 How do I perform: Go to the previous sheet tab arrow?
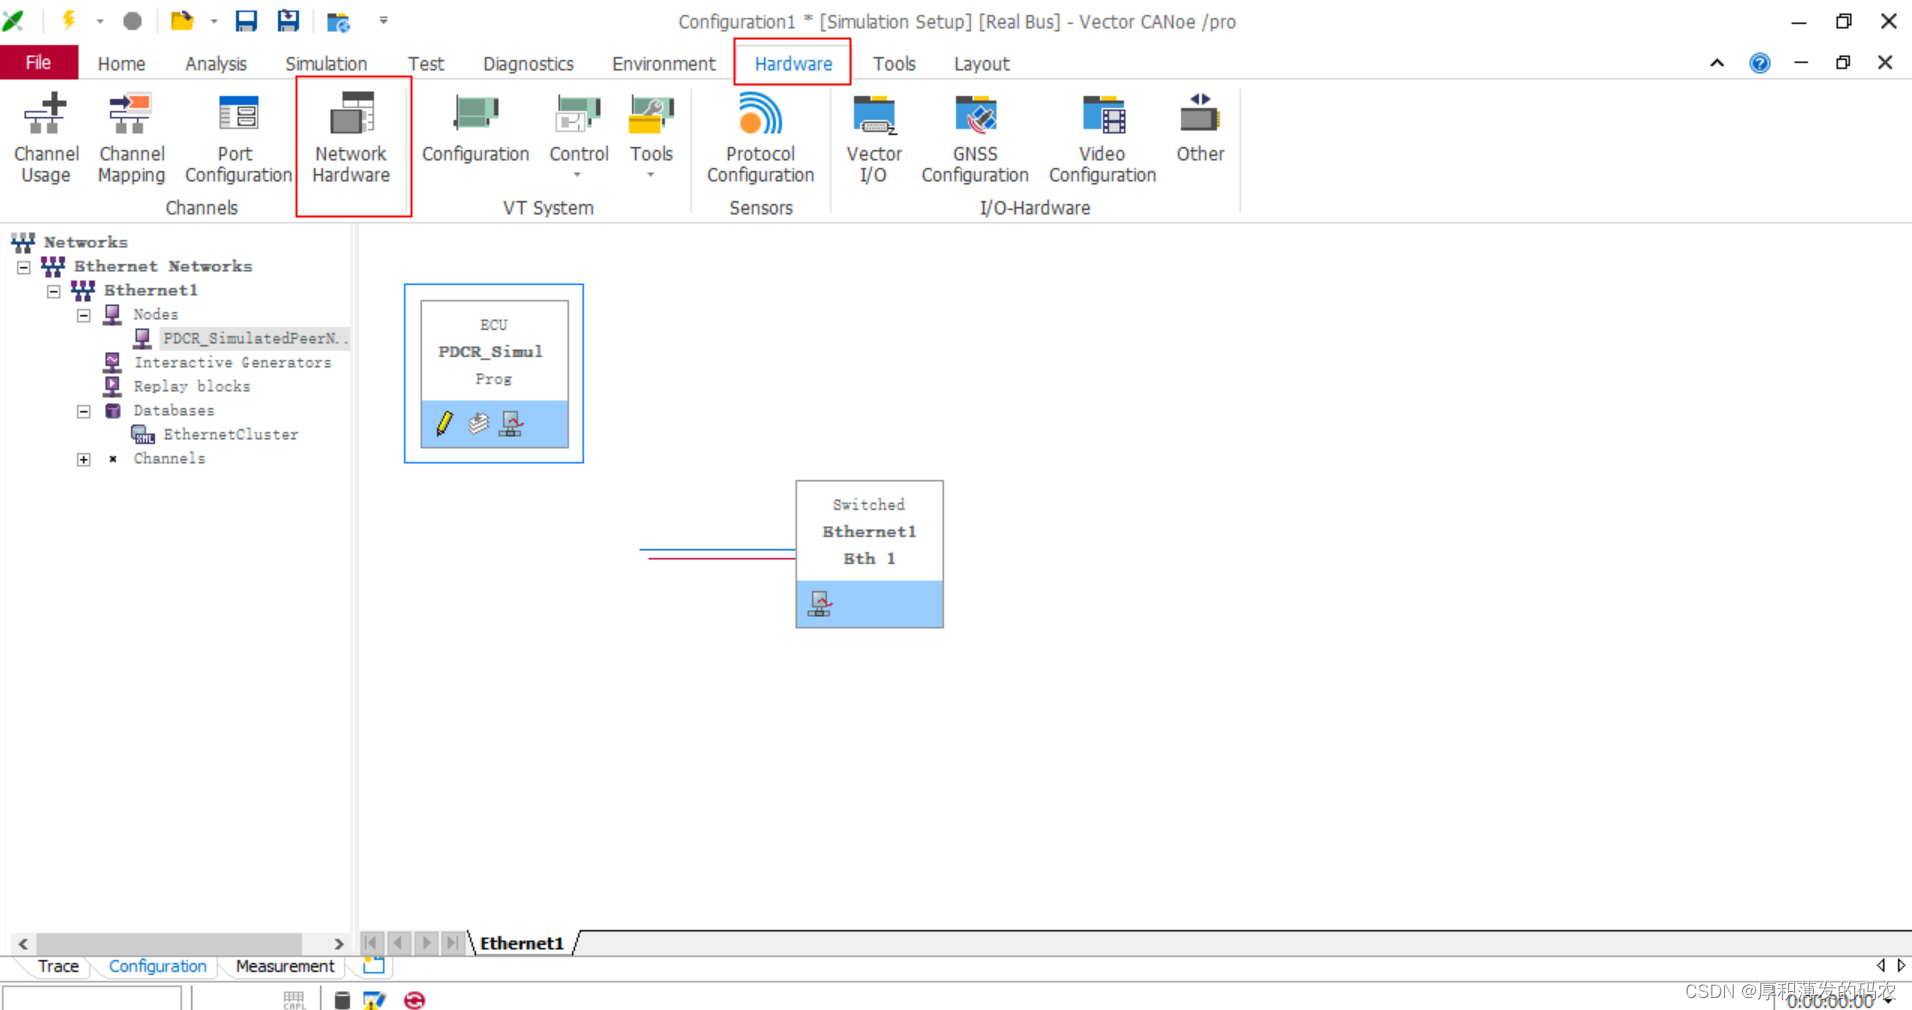coord(398,942)
